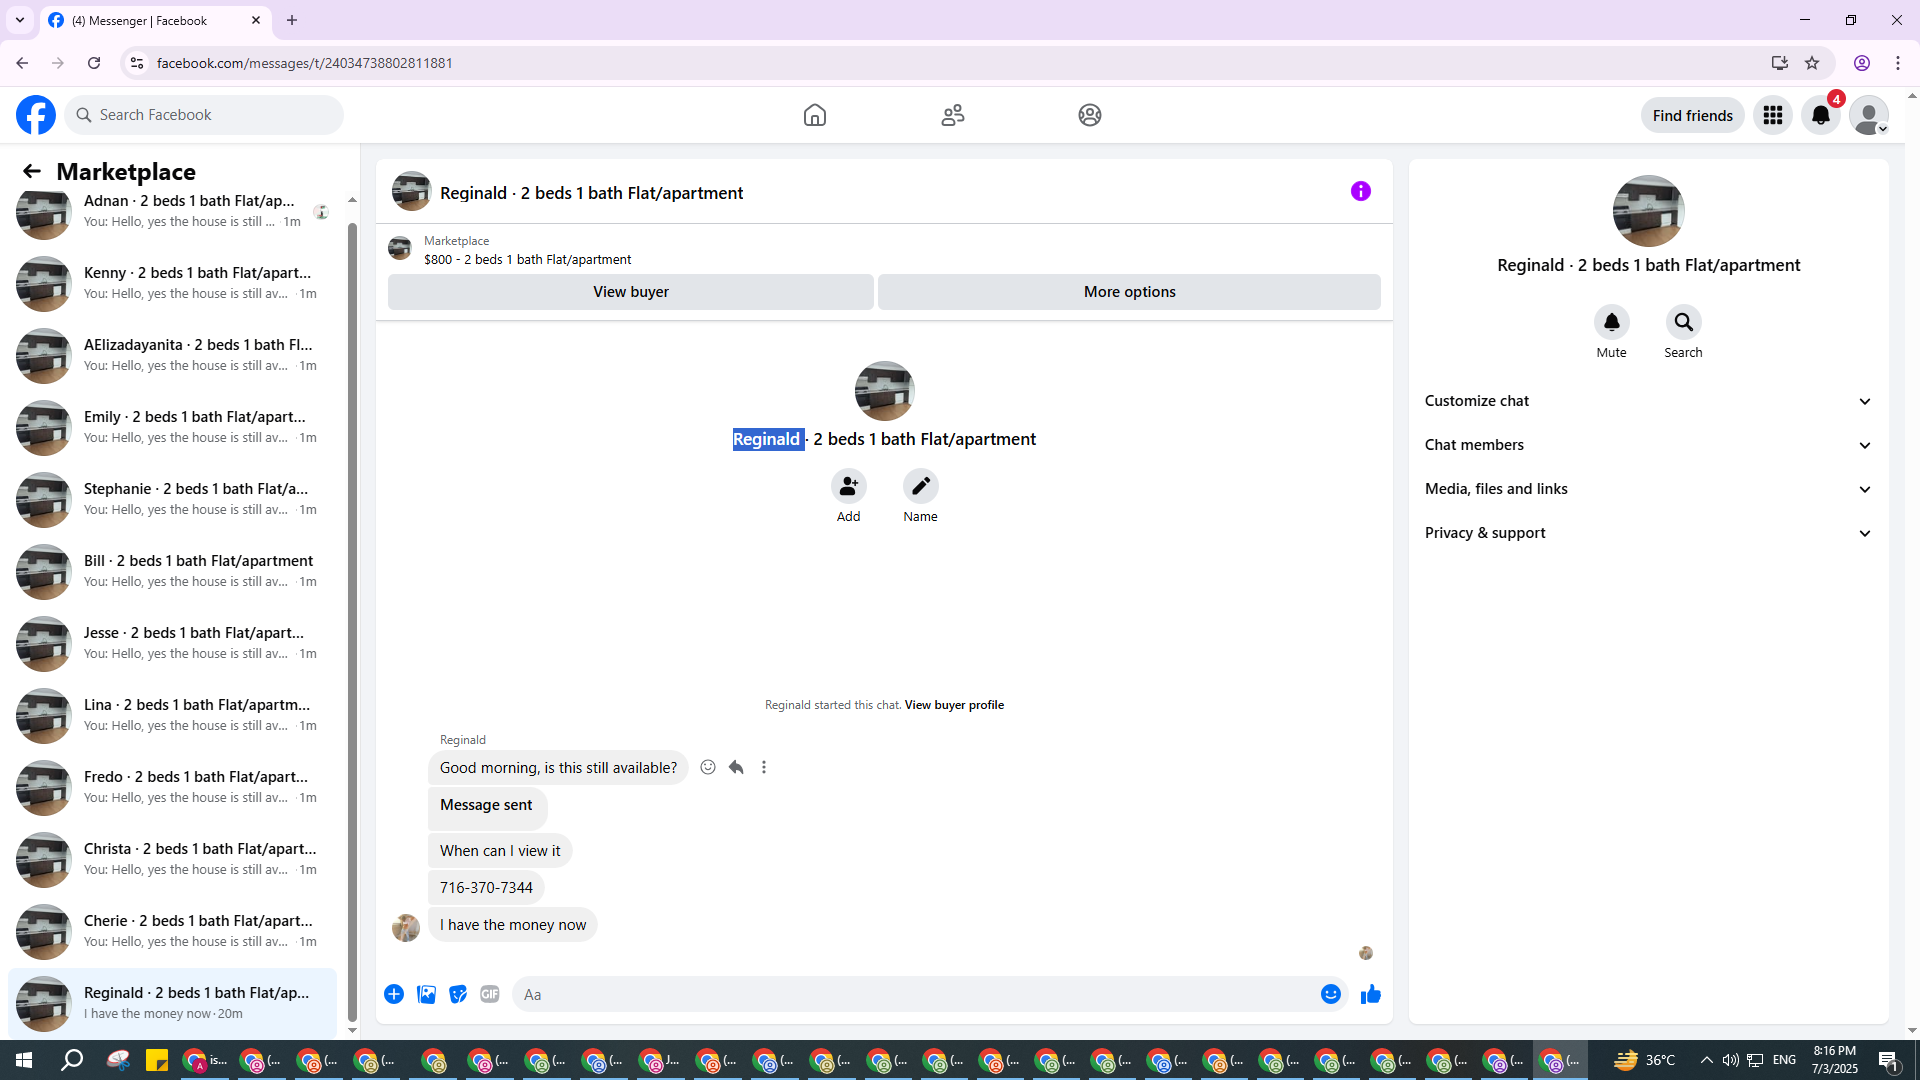Click reply arrow on first message
The width and height of the screenshot is (1920, 1080).
(x=736, y=767)
